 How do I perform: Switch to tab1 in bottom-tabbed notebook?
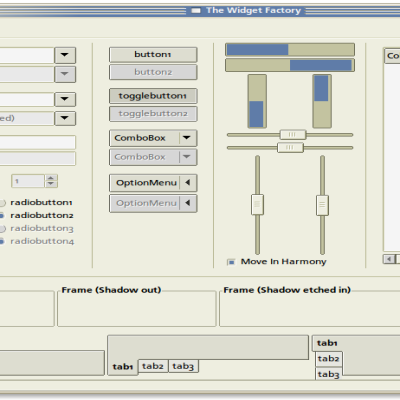coord(123,367)
